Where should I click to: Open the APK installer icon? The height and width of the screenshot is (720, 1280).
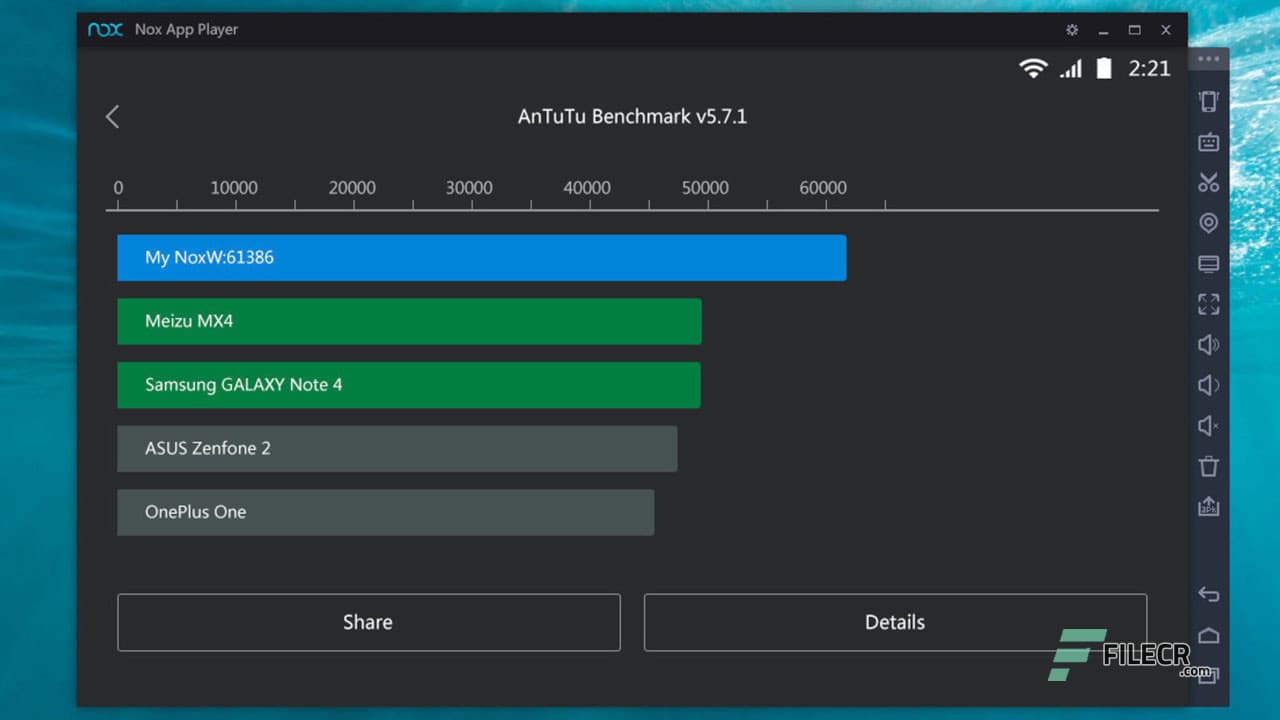point(1208,506)
